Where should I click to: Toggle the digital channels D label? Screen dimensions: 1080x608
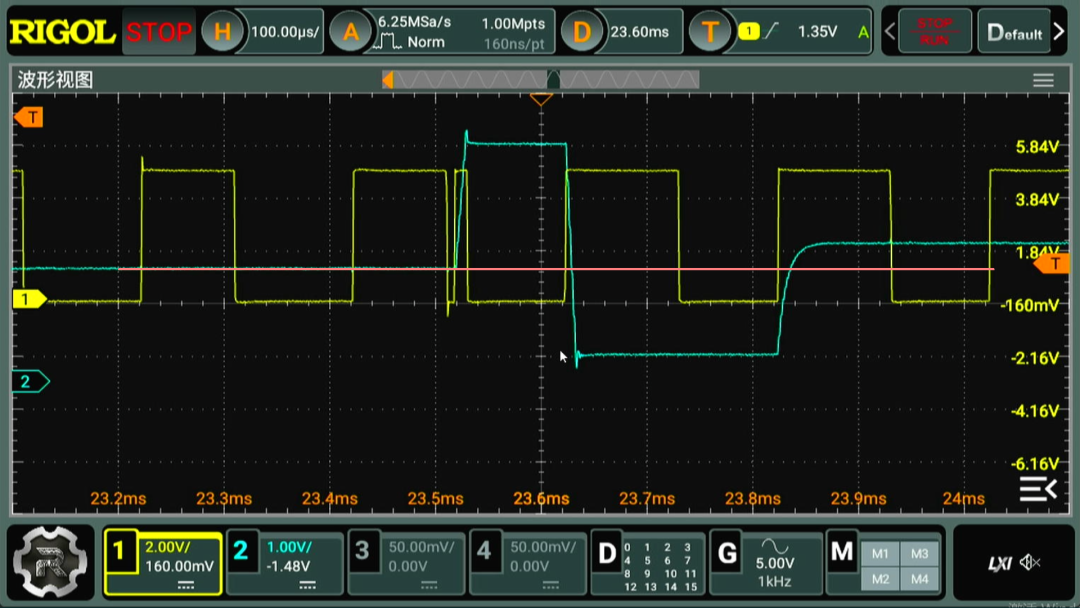(607, 553)
